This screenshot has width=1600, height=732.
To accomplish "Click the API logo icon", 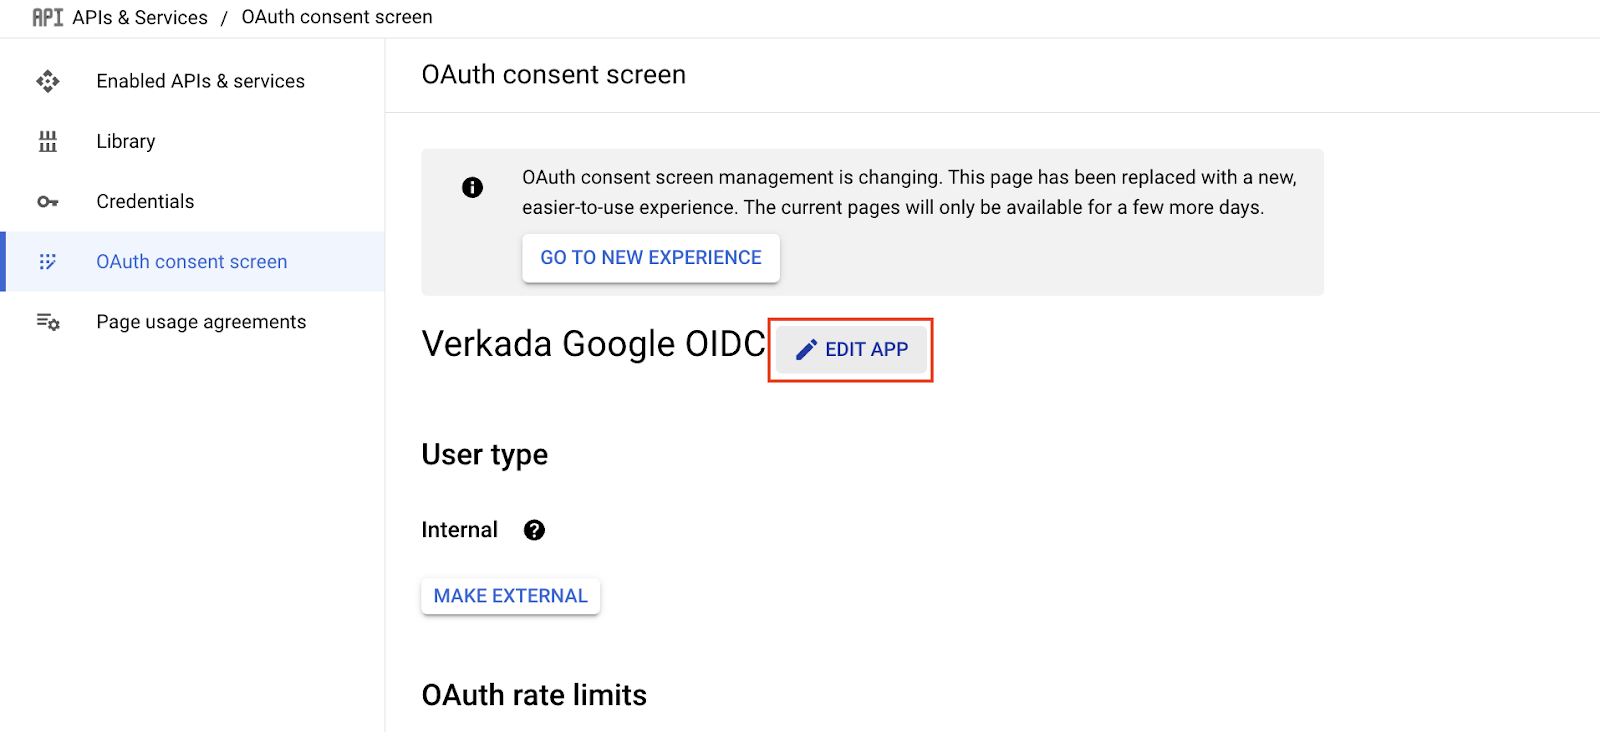I will 47,18.
